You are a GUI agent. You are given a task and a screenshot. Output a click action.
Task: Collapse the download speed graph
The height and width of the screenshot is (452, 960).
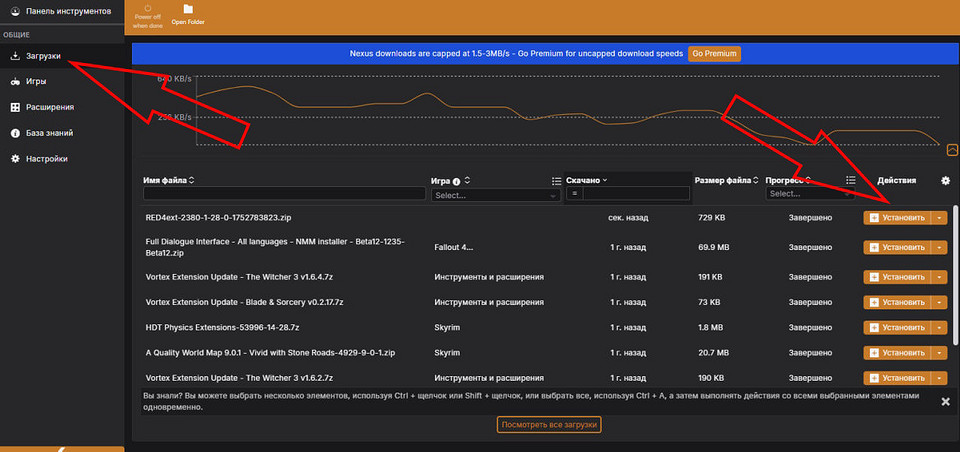click(x=952, y=150)
